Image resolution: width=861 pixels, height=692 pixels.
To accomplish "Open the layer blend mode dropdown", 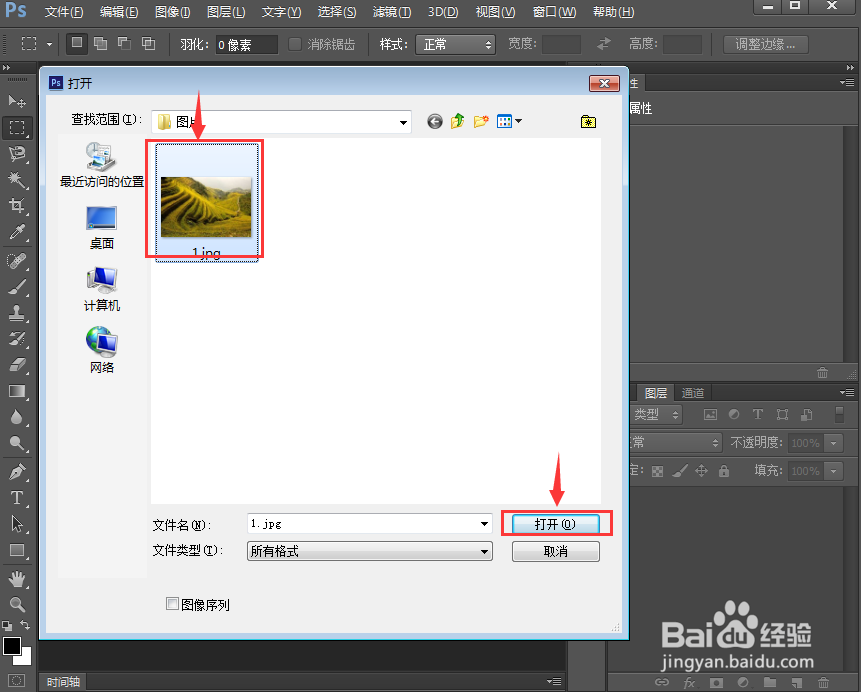I will click(x=675, y=442).
